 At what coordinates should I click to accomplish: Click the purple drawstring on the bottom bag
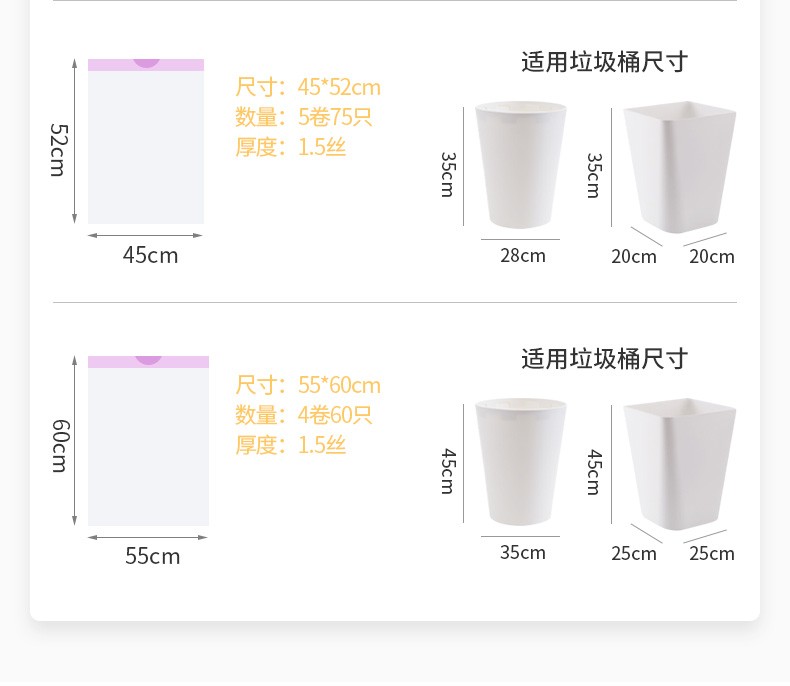coord(149,362)
